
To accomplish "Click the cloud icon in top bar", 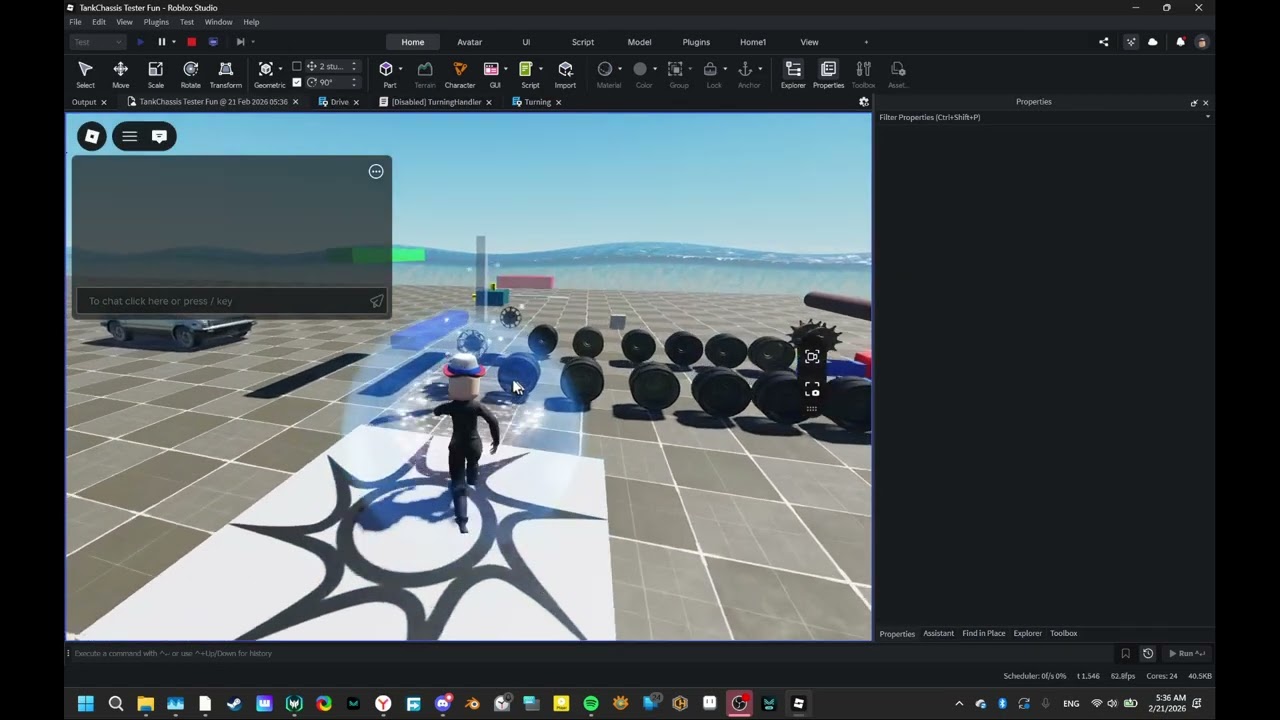I will pos(1153,42).
